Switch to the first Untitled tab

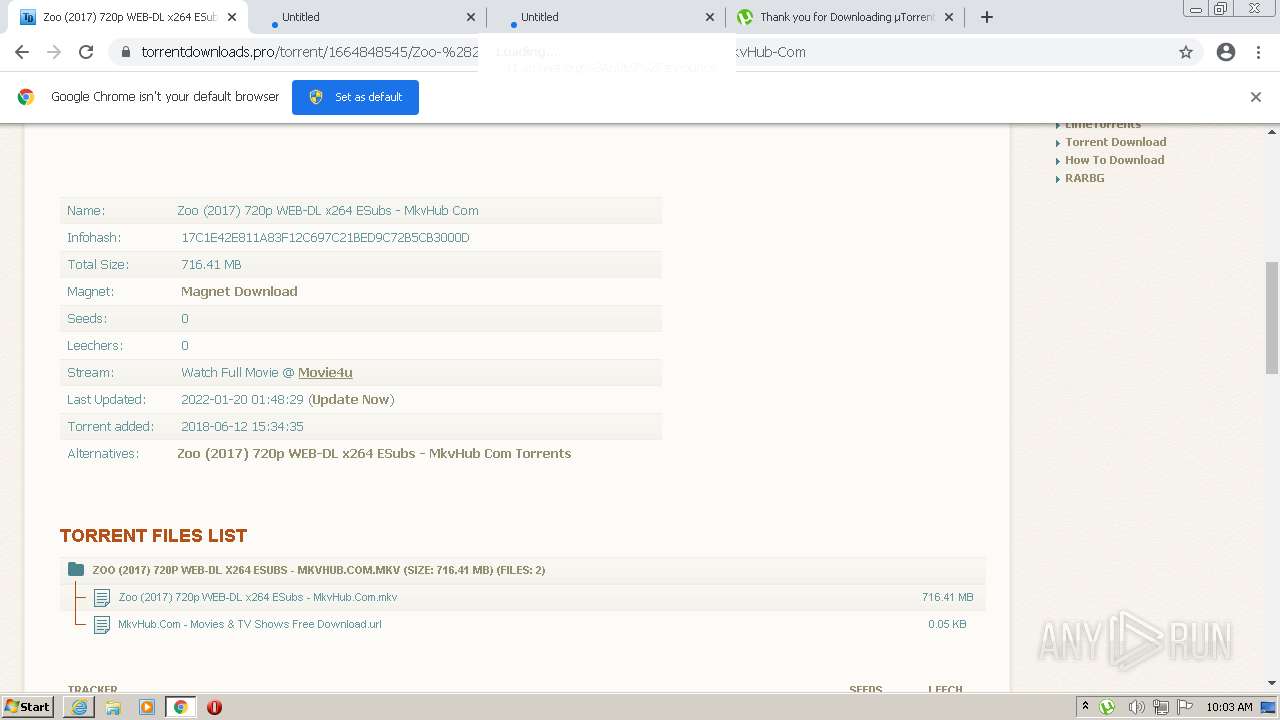[x=365, y=17]
